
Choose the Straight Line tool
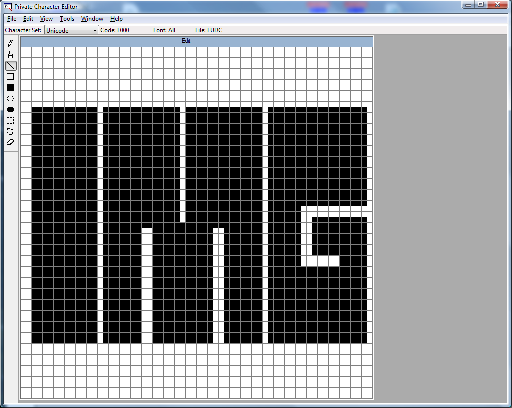[x=11, y=66]
